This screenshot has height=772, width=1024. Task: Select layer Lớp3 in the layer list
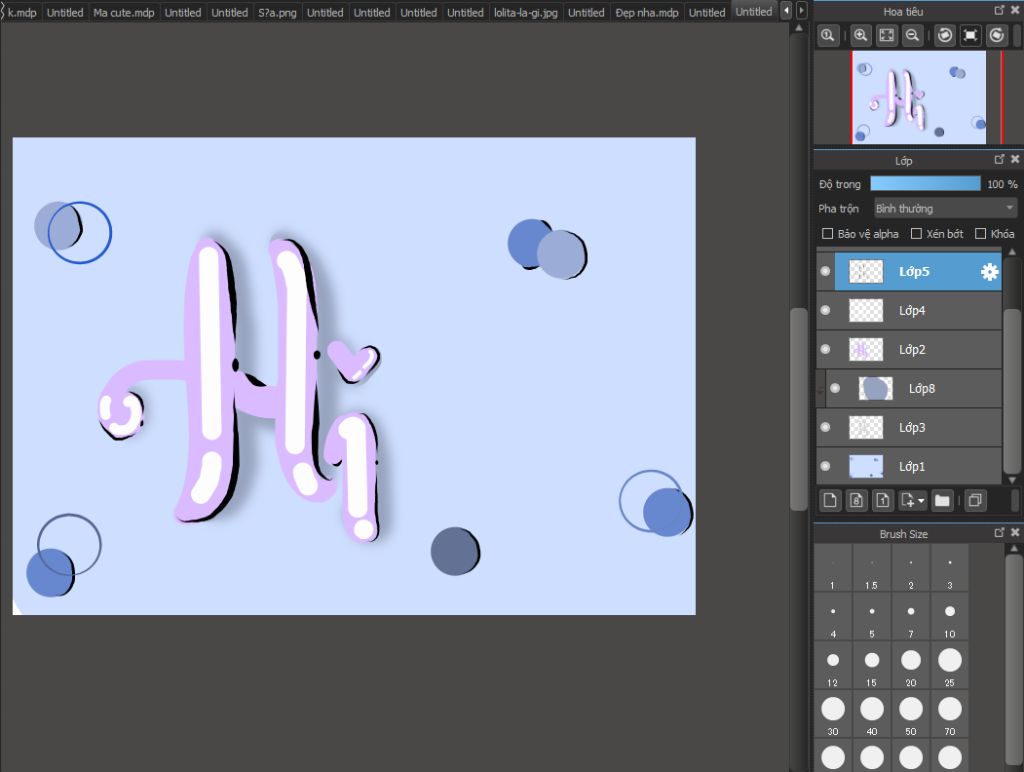point(909,427)
